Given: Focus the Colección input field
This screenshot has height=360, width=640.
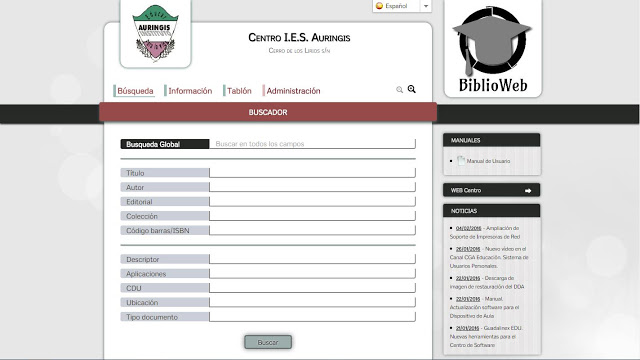Looking at the screenshot, I should (x=312, y=216).
